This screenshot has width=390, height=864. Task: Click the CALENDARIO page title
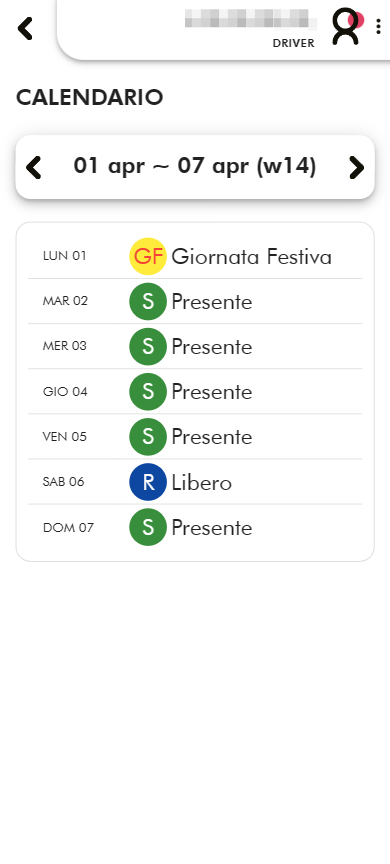click(90, 98)
